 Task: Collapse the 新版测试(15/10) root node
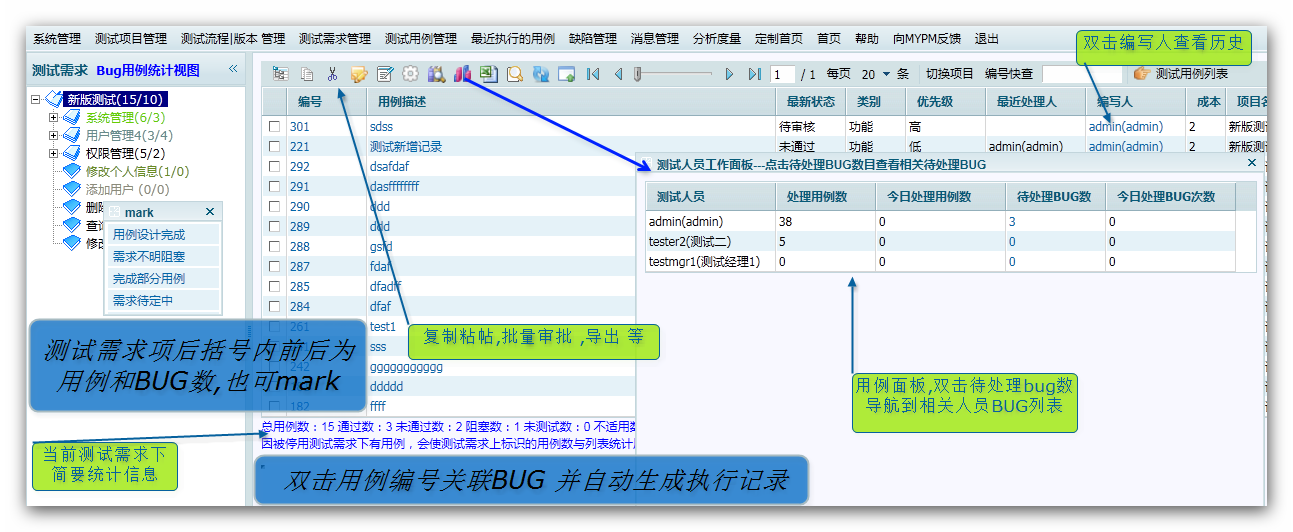coord(36,100)
